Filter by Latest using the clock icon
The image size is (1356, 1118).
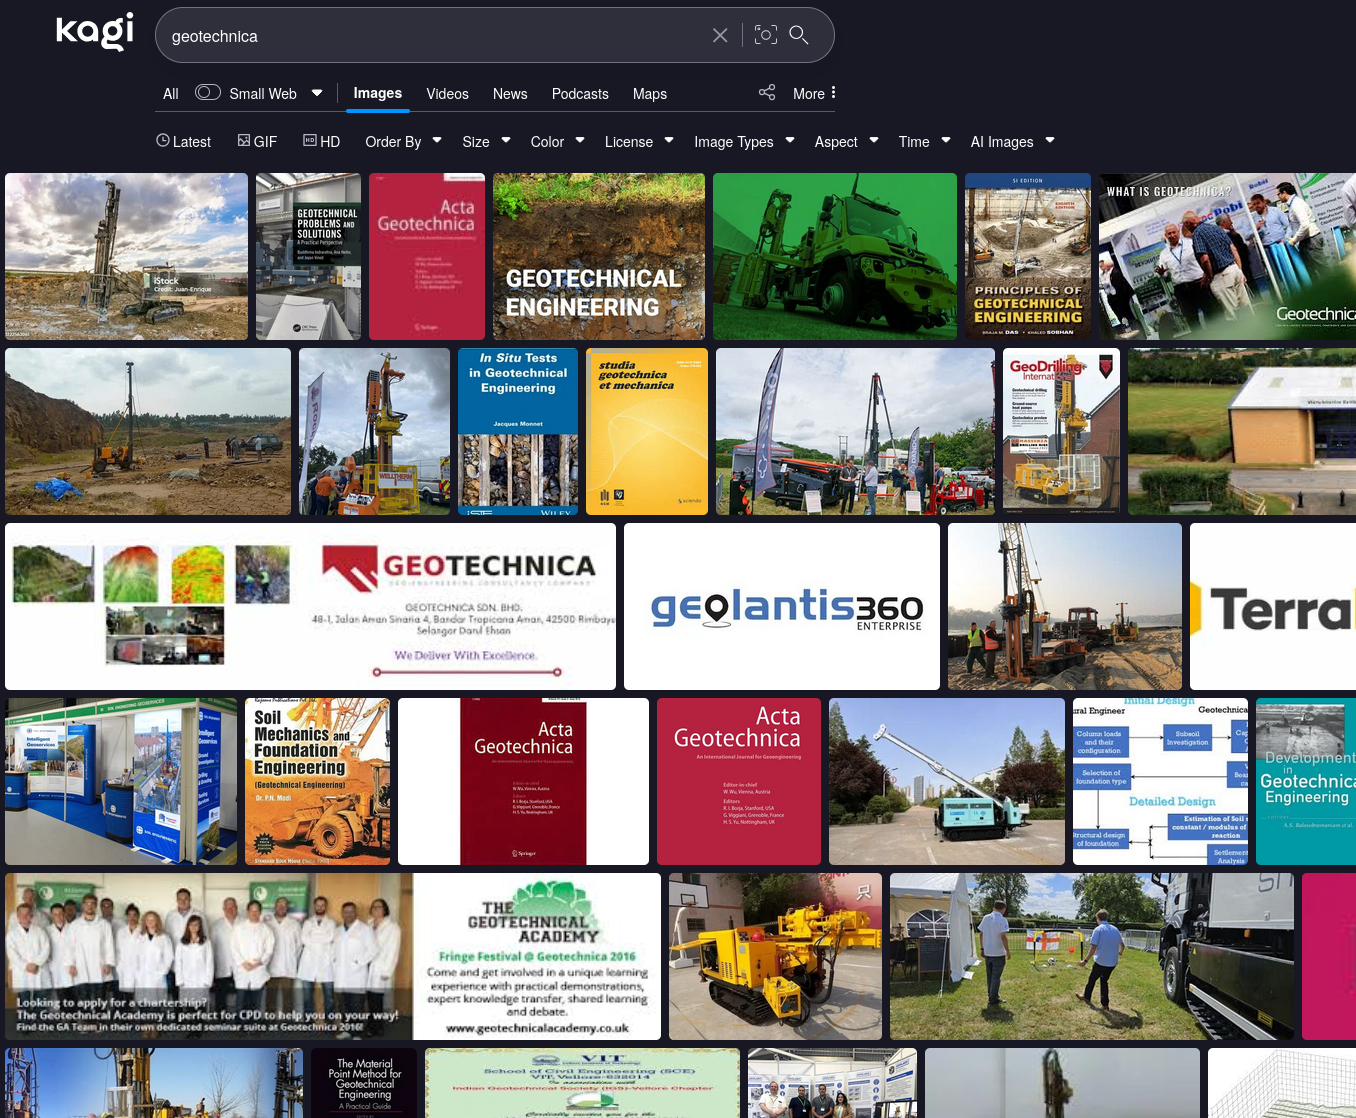point(183,141)
